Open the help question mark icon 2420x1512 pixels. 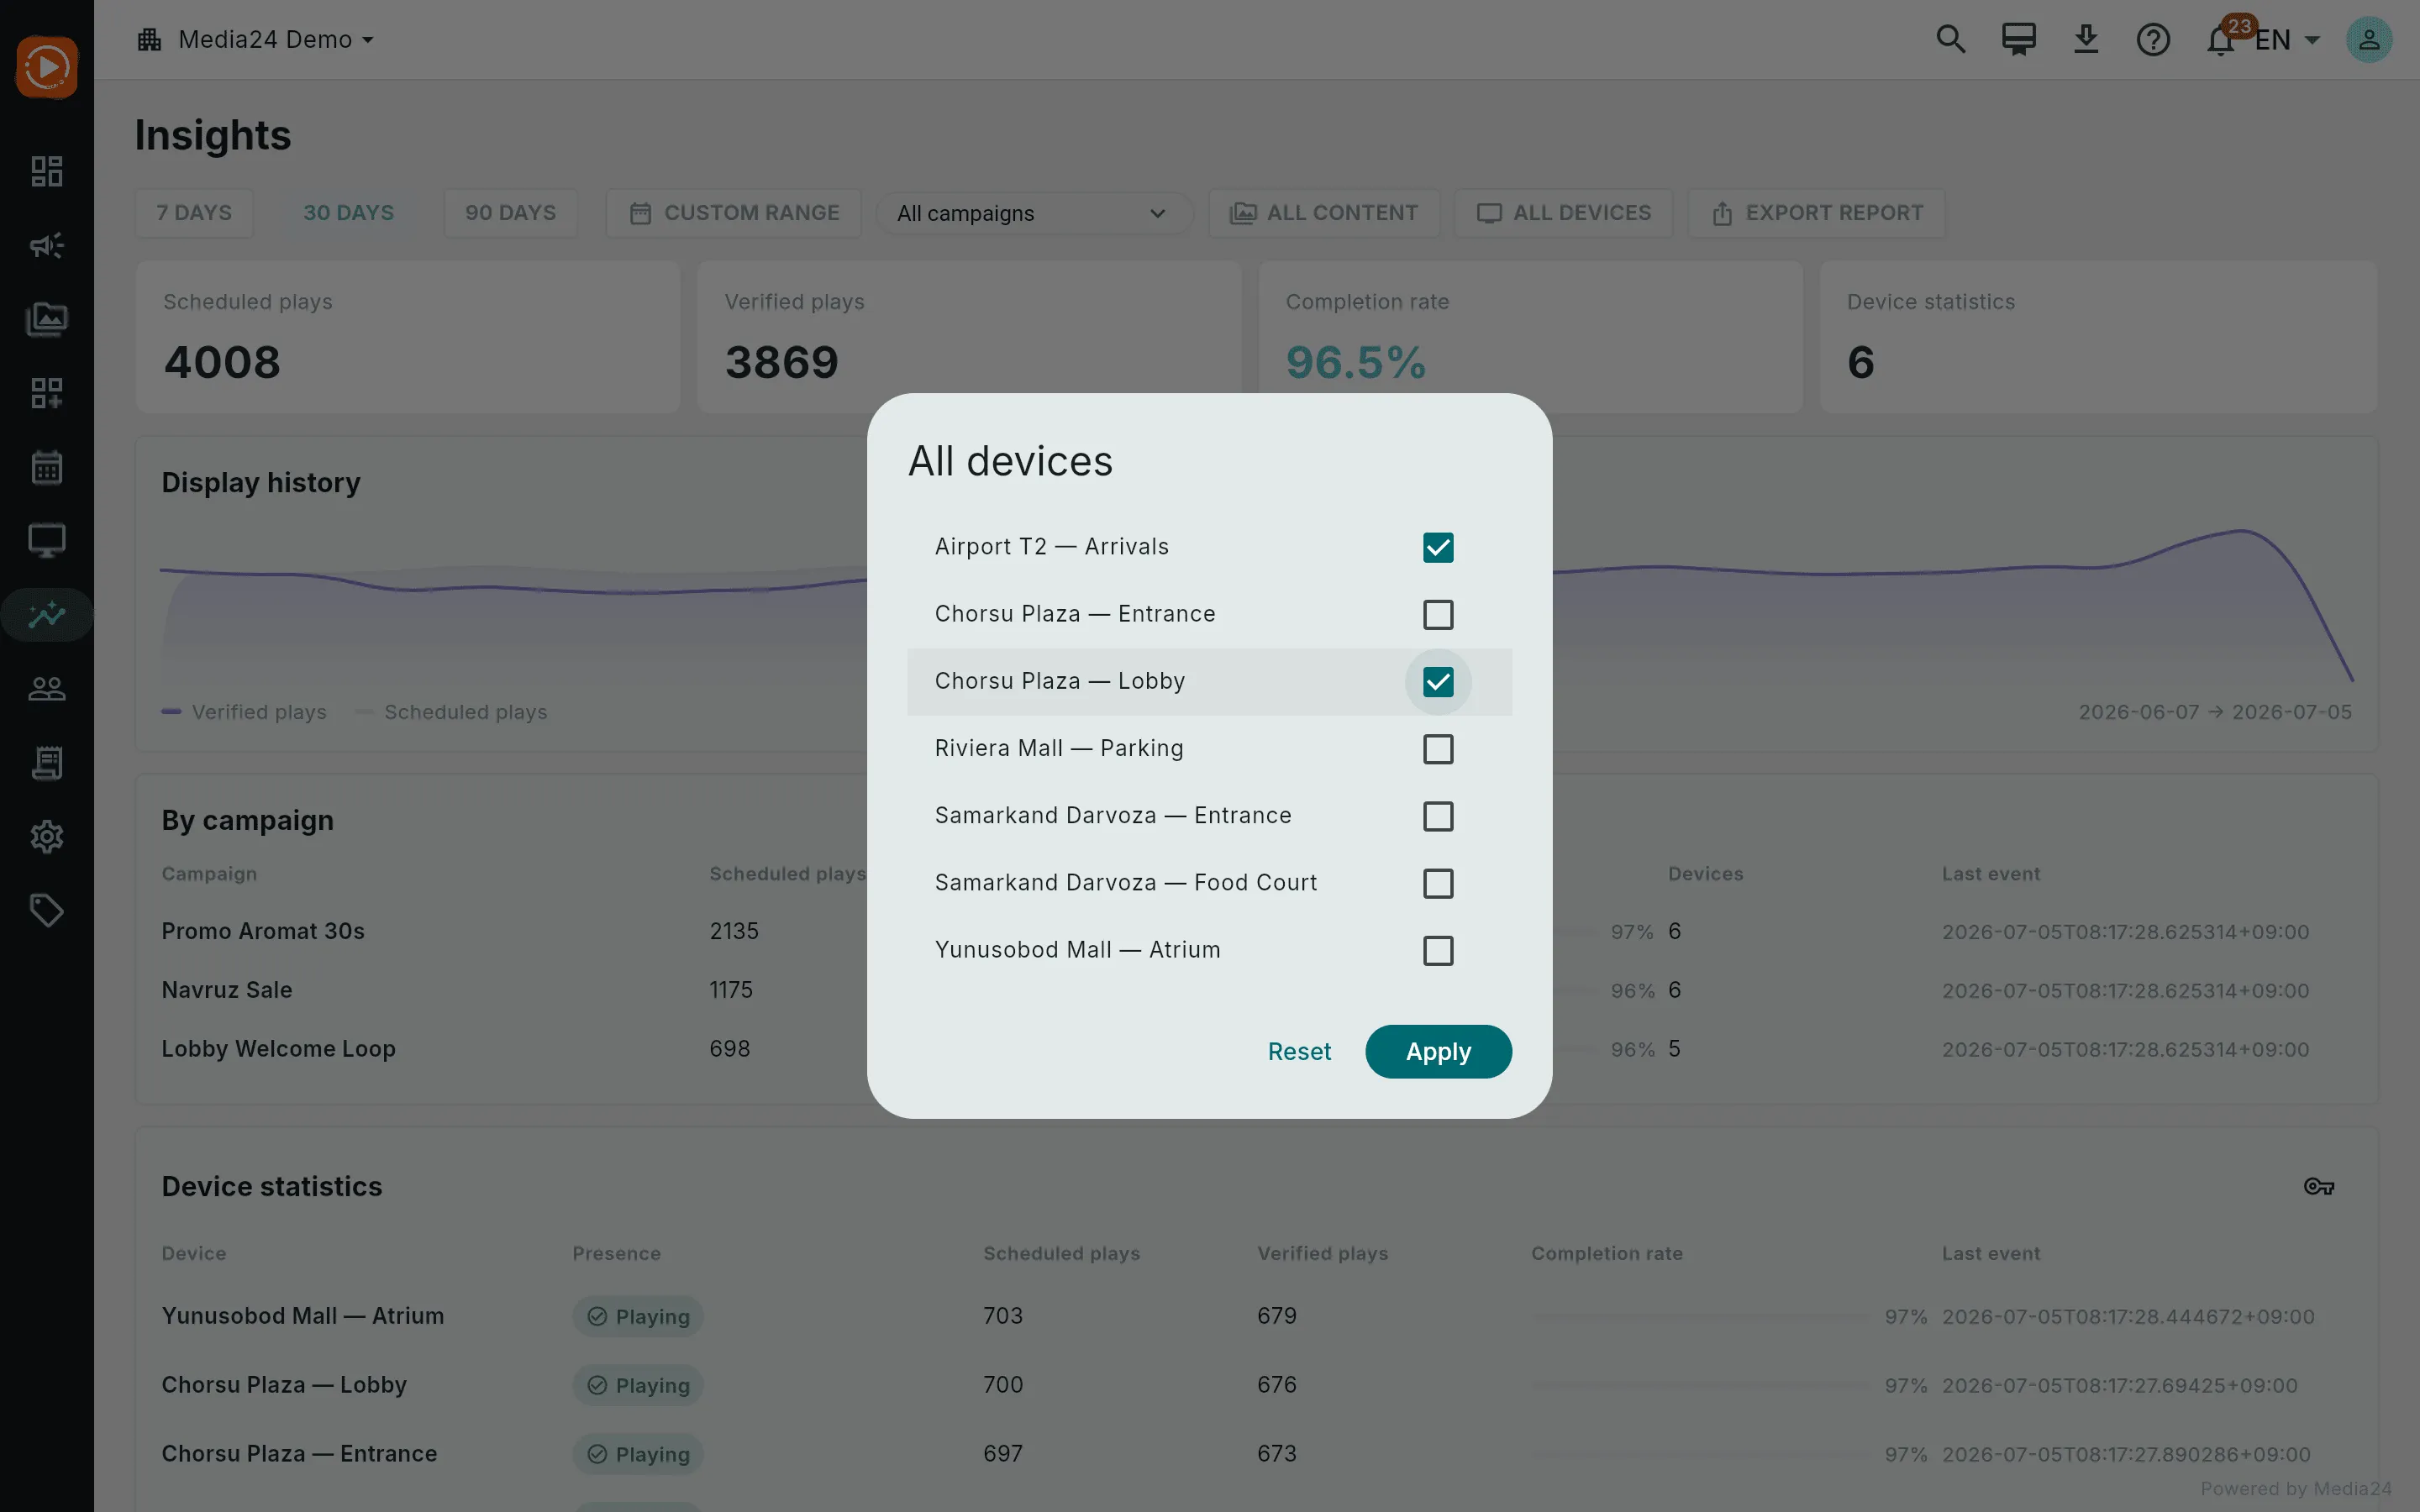click(2153, 40)
